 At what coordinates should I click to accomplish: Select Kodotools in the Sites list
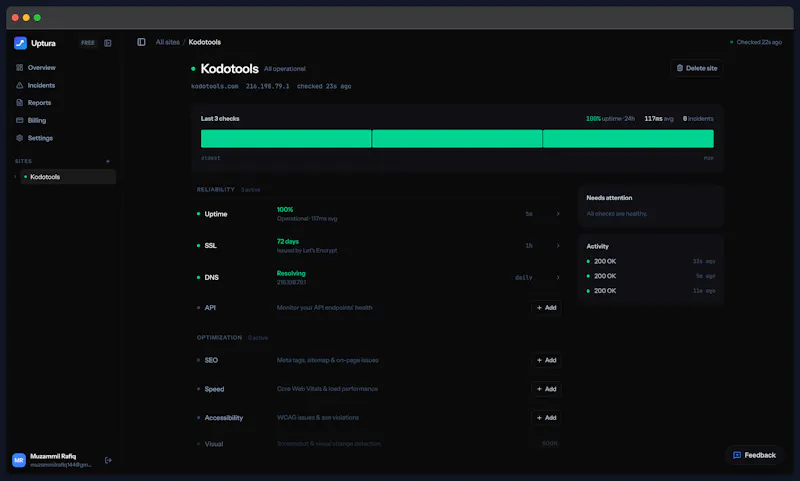(x=68, y=177)
